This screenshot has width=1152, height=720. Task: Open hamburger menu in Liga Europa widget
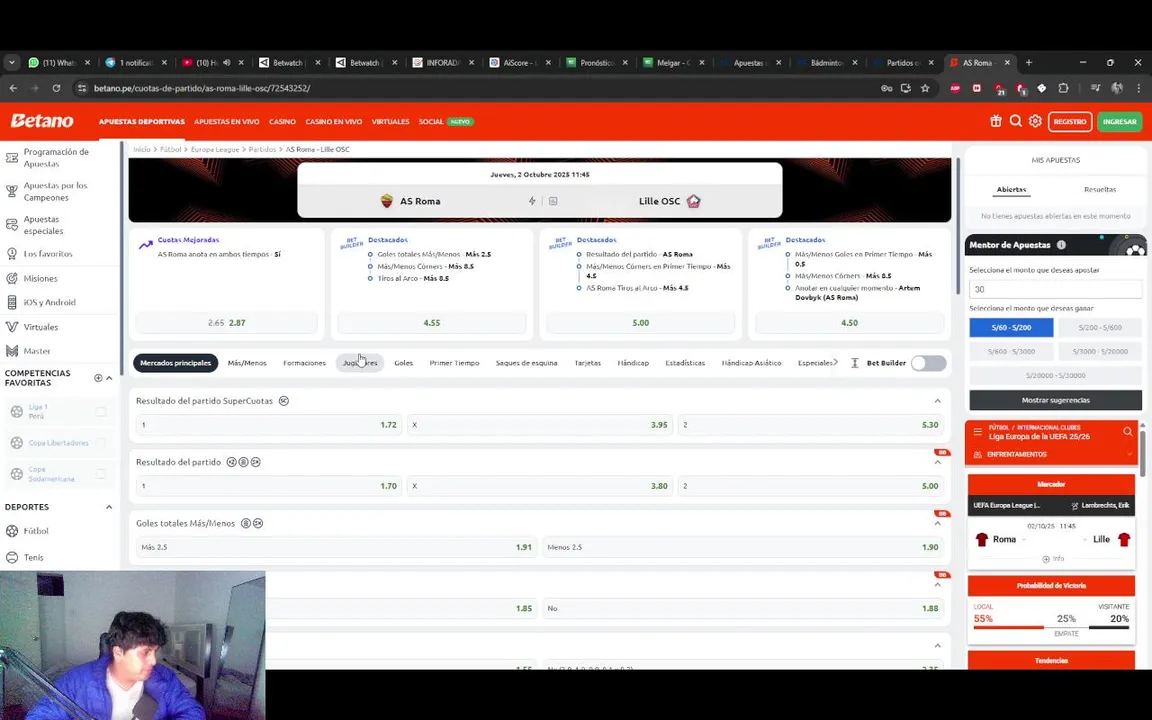coord(977,432)
